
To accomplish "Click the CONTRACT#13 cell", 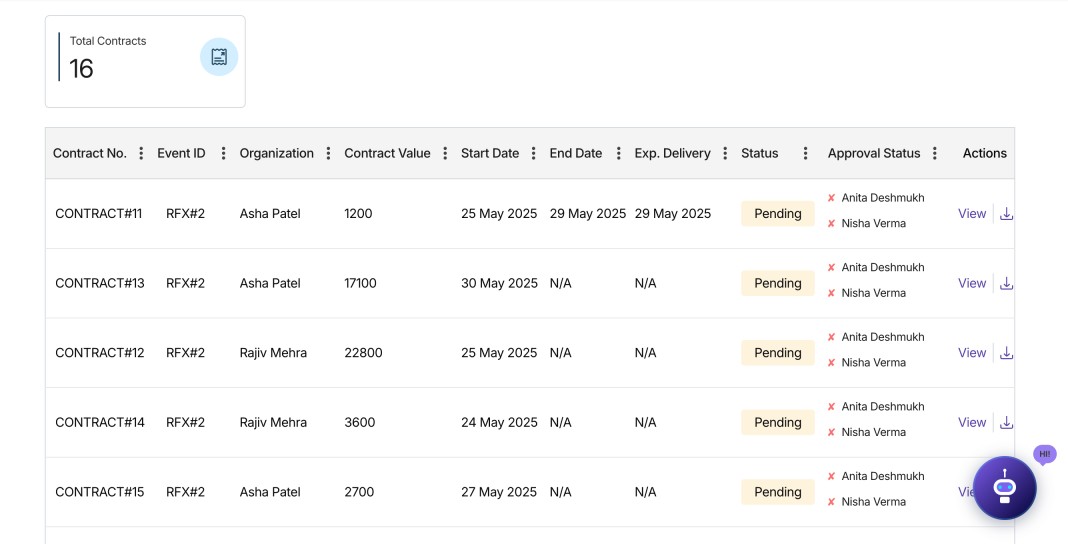I will pos(100,283).
